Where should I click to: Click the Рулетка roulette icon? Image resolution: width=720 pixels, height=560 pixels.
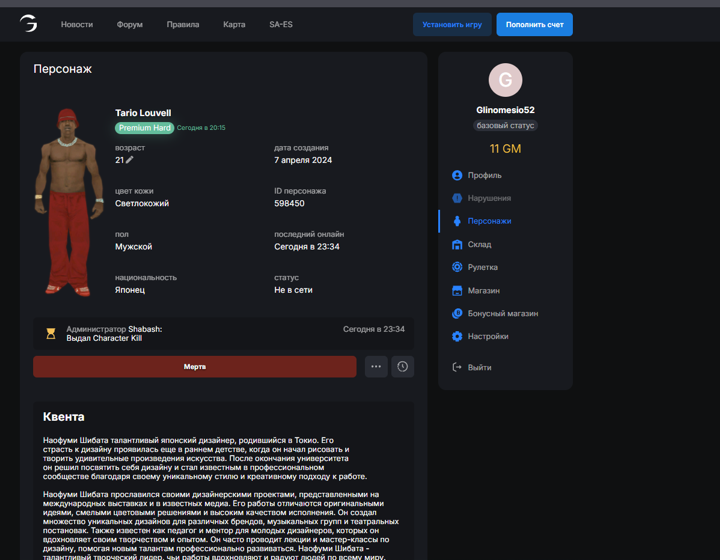click(x=457, y=267)
